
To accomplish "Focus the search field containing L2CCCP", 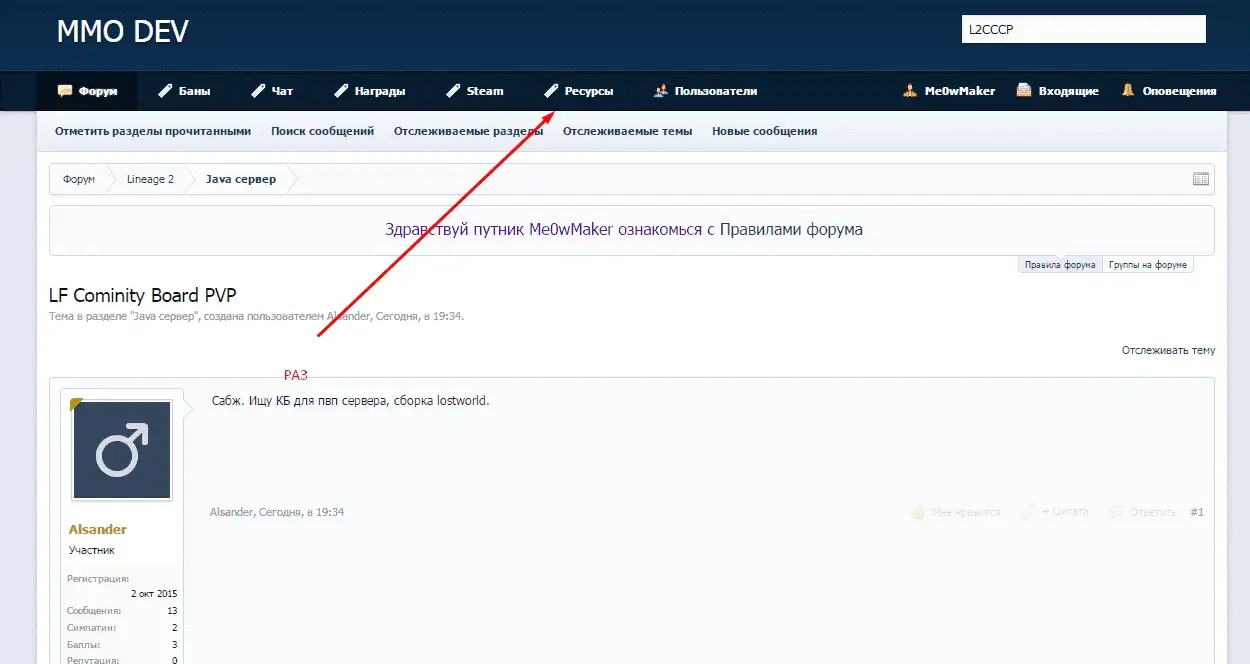I will click(1083, 30).
